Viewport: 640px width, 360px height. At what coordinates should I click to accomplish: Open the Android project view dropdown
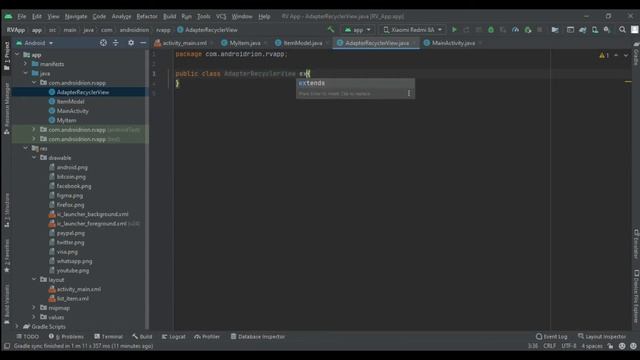(x=35, y=43)
